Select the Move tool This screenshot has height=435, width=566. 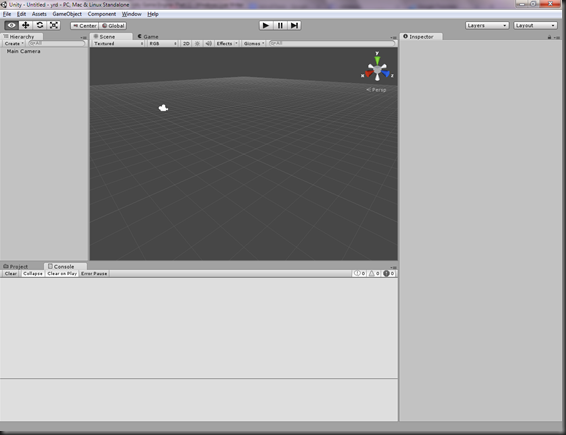pyautogui.click(x=26, y=25)
